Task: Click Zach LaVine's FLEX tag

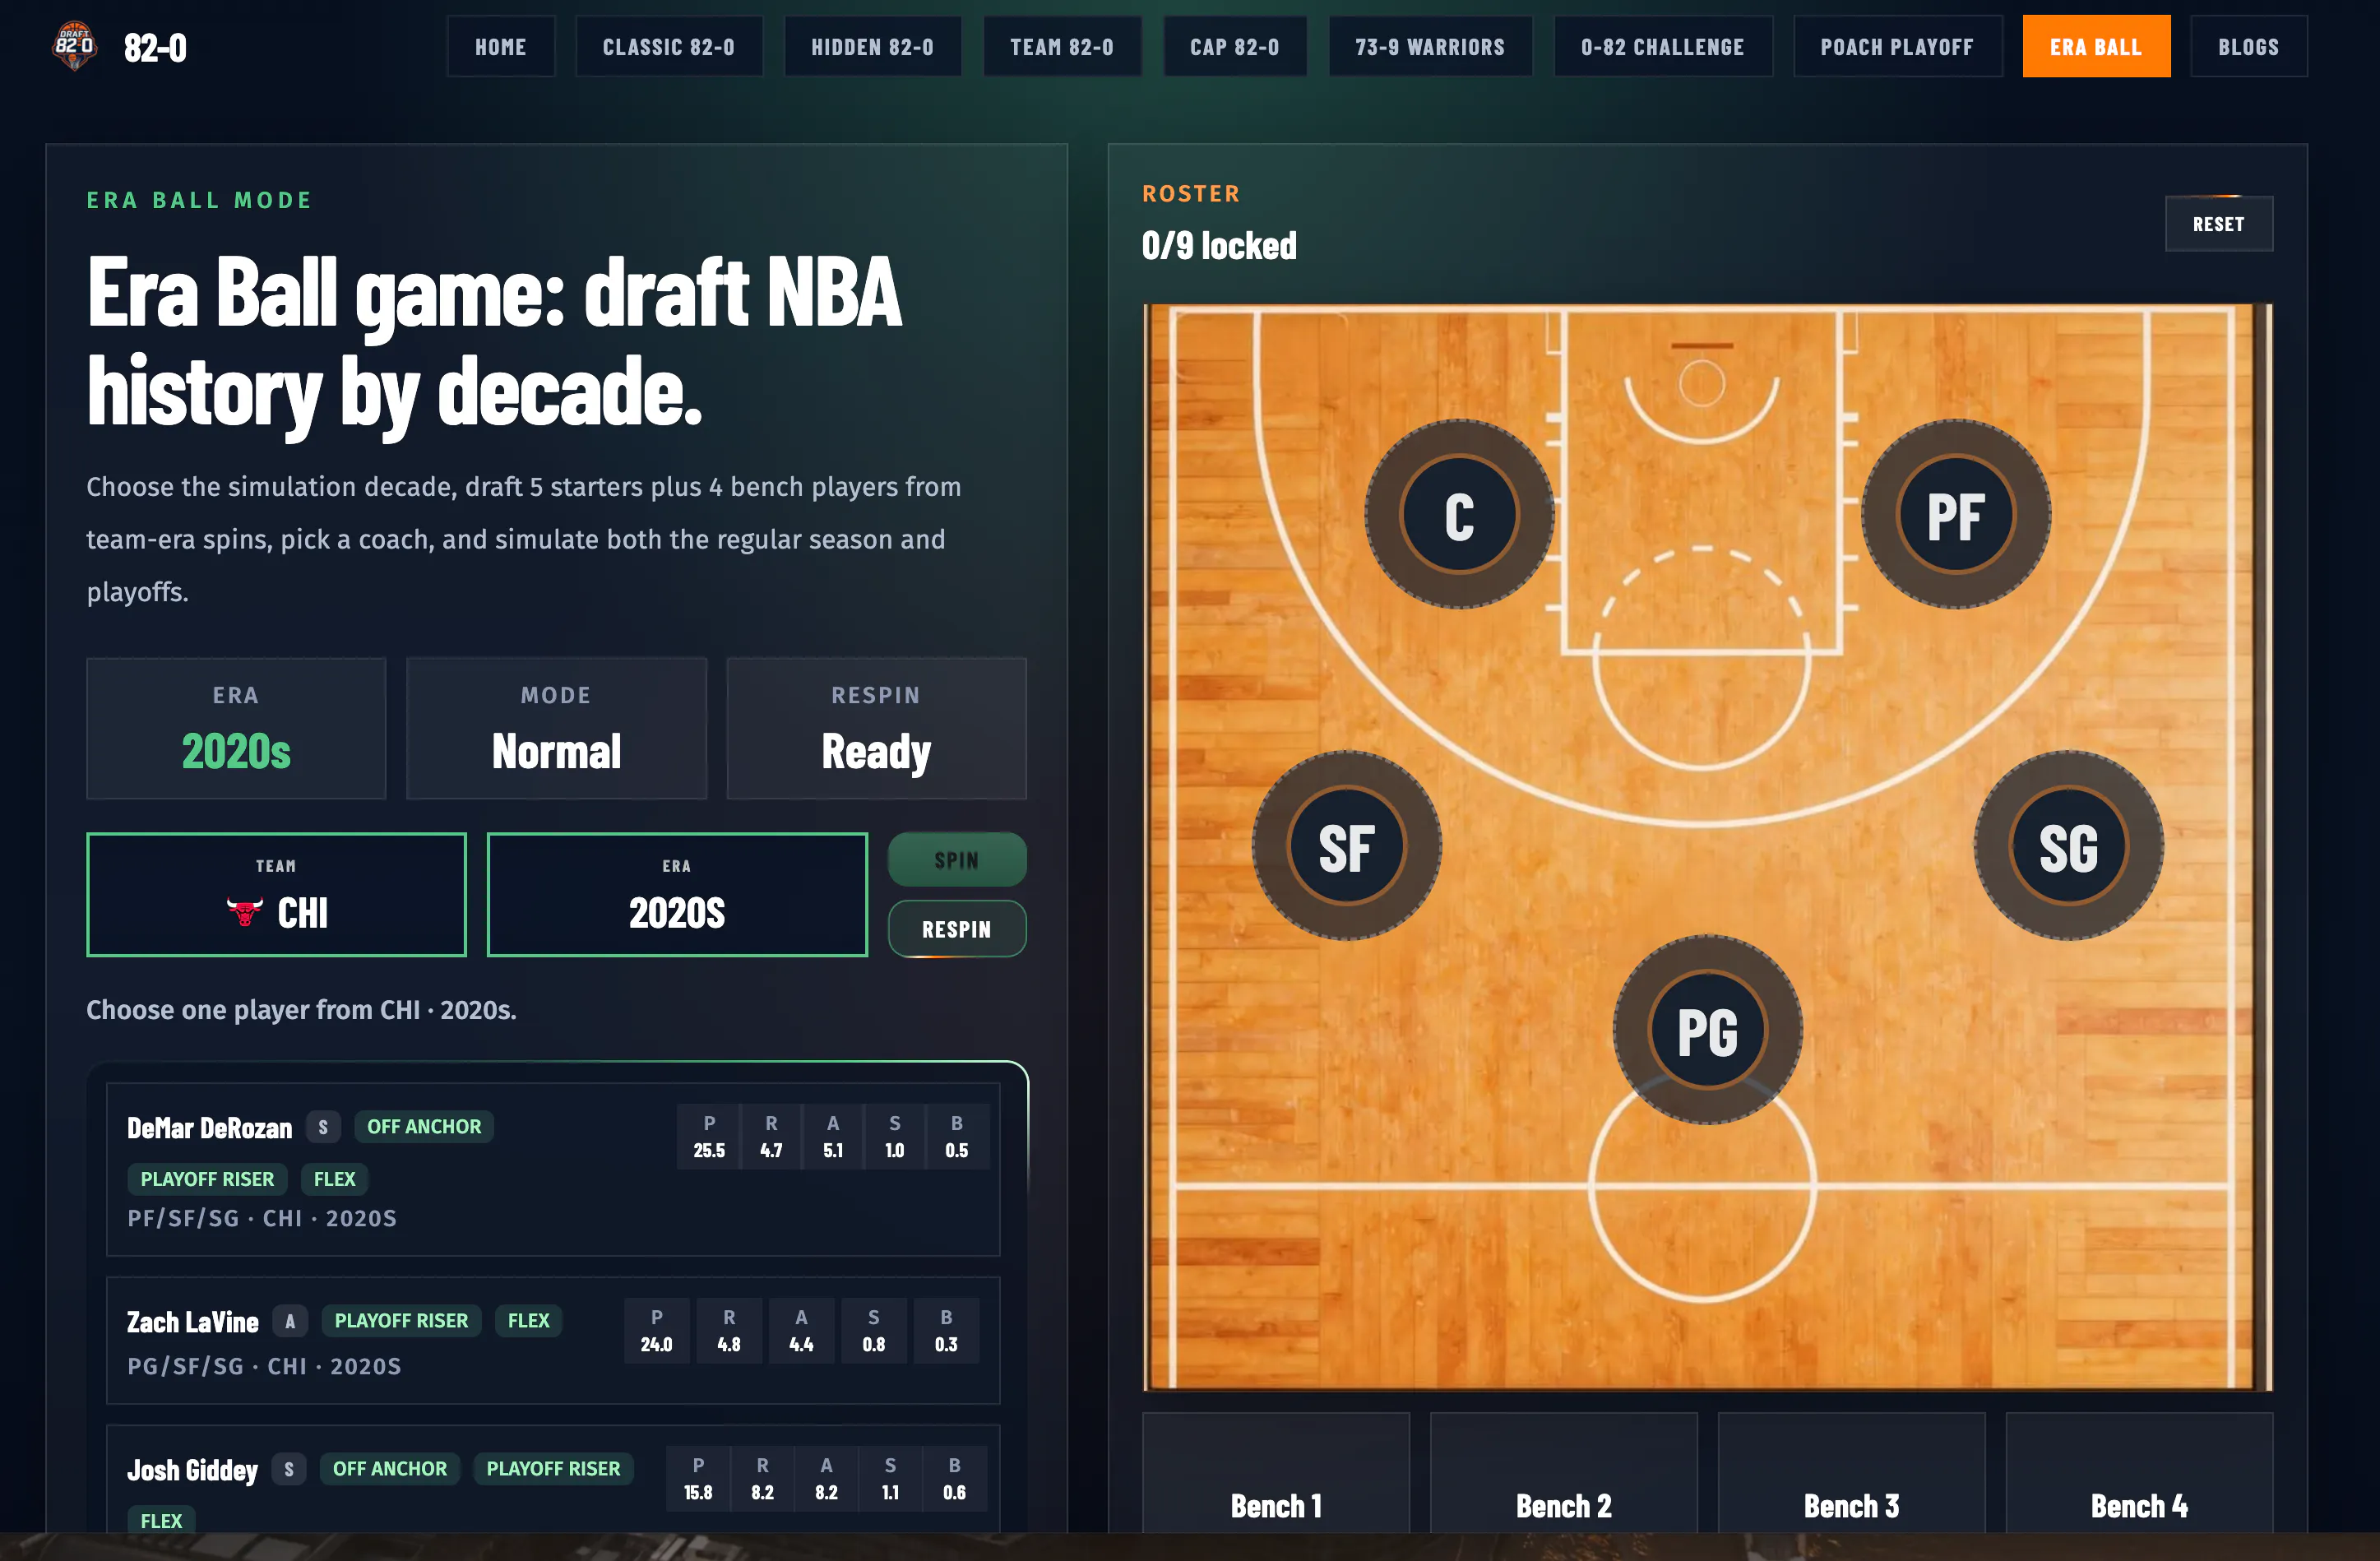Action: 528,1321
